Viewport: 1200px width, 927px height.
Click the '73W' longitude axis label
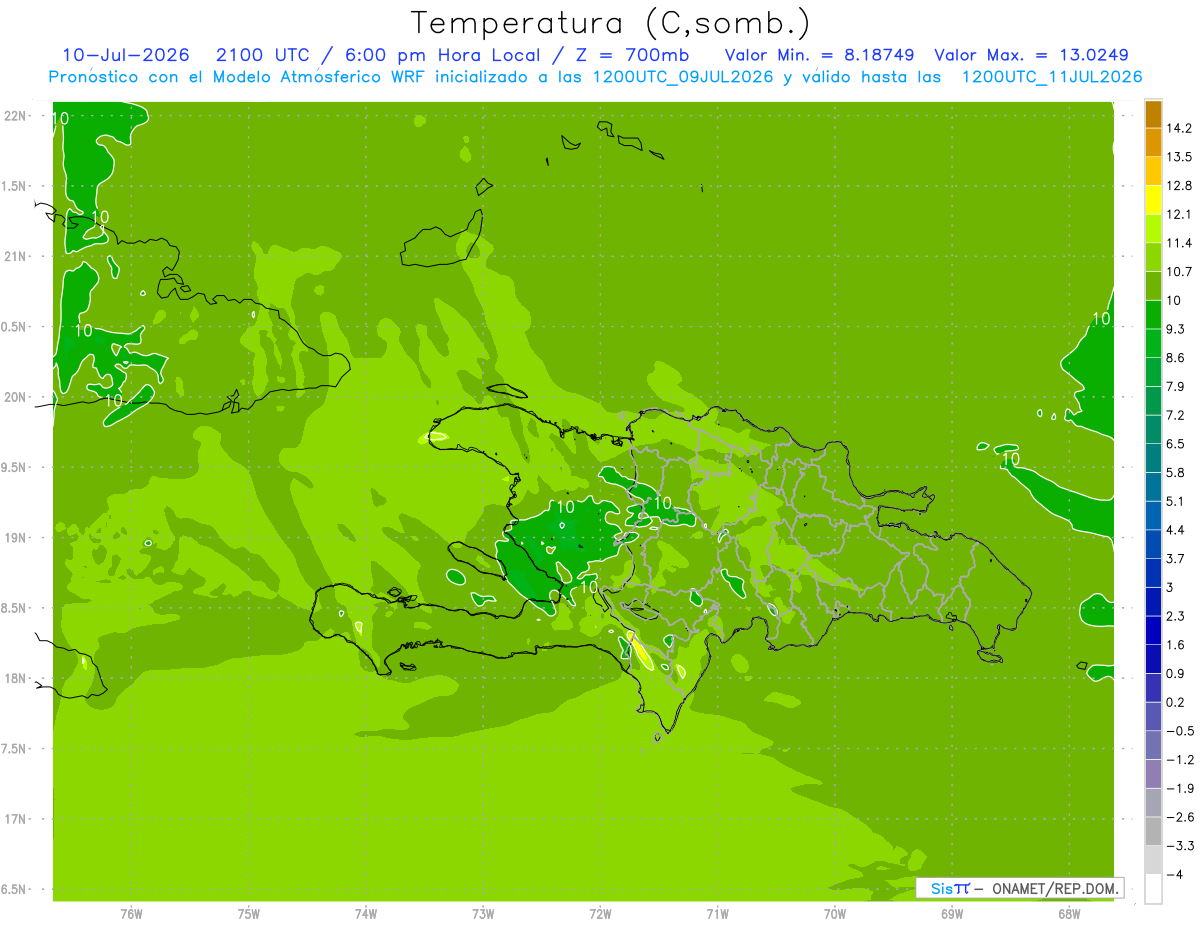coord(483,913)
